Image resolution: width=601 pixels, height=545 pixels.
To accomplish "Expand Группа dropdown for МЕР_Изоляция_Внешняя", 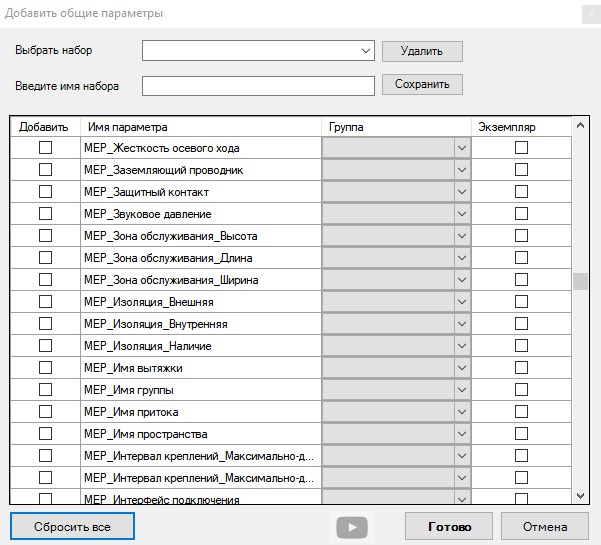I will pyautogui.click(x=461, y=302).
